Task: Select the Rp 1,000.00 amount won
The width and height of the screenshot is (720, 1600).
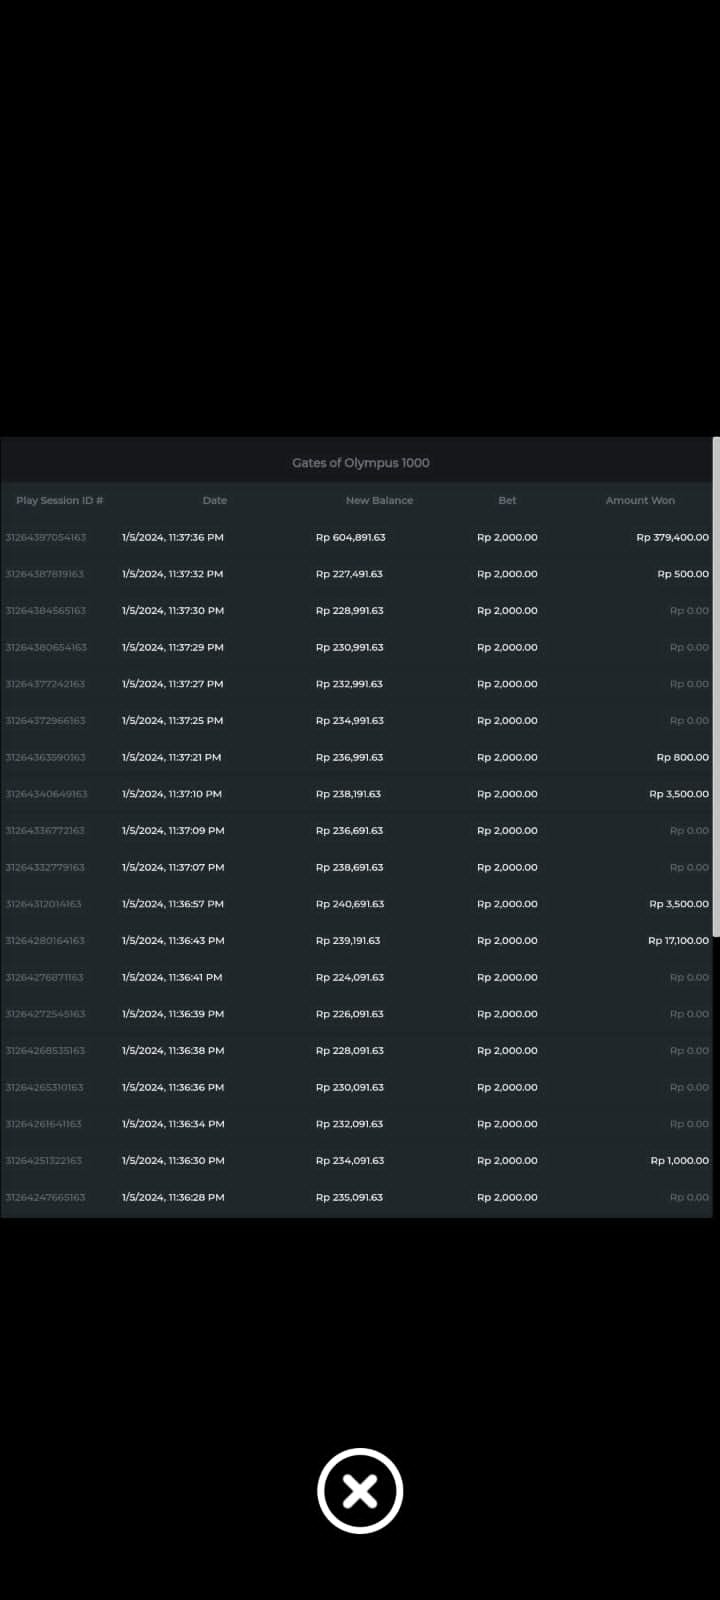Action: tap(679, 1160)
